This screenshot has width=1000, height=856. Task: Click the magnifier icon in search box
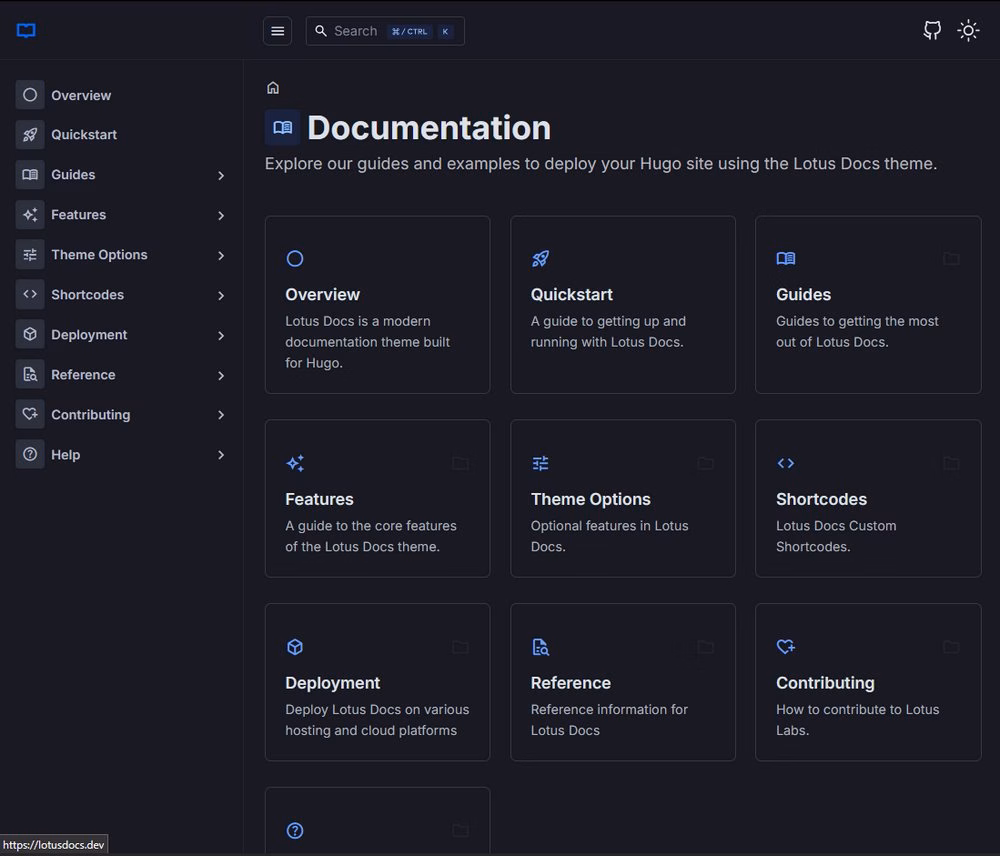coord(321,31)
